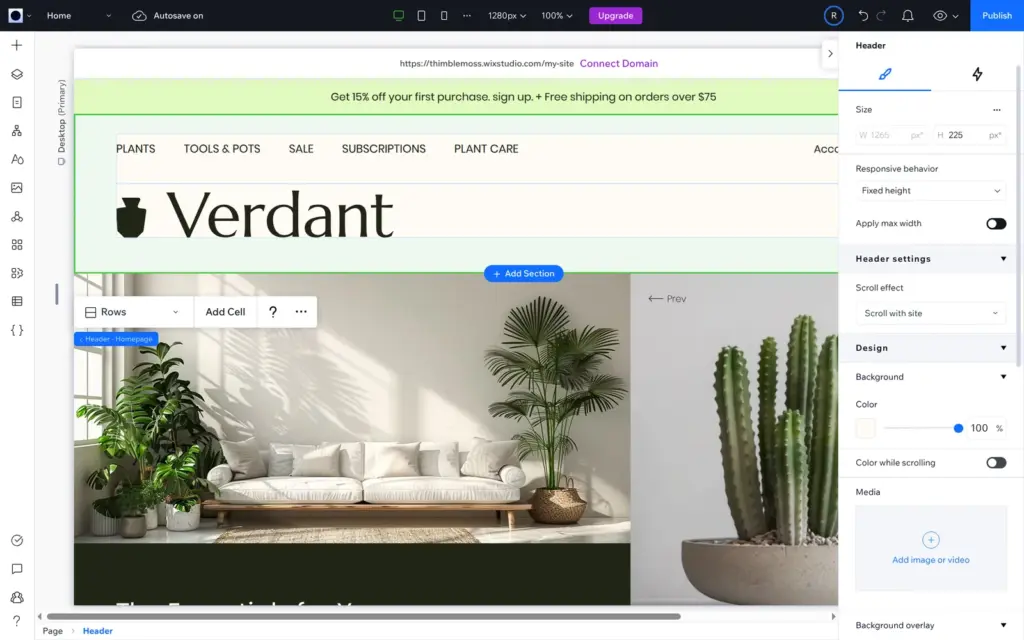This screenshot has height=640, width=1024.
Task: Open Responsive behavior Fixed height dropdown
Action: pyautogui.click(x=930, y=191)
